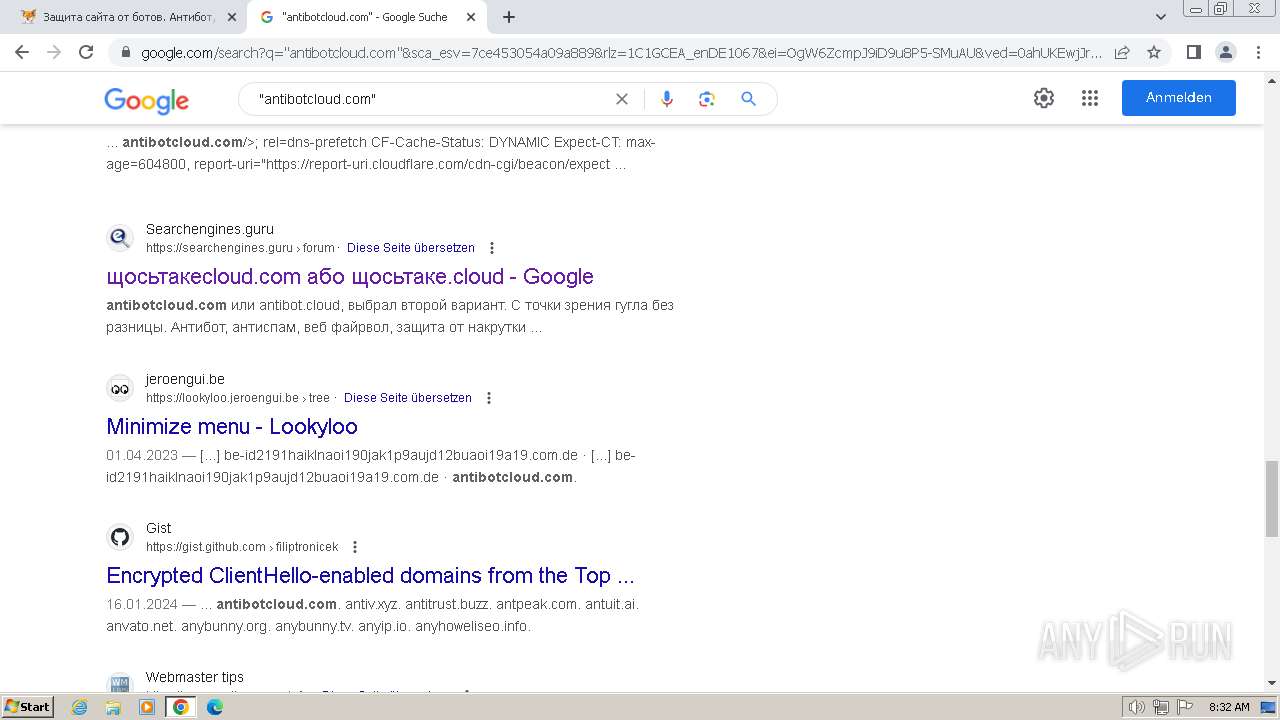Click the address bar URL
The width and height of the screenshot is (1280, 720).
(620, 52)
